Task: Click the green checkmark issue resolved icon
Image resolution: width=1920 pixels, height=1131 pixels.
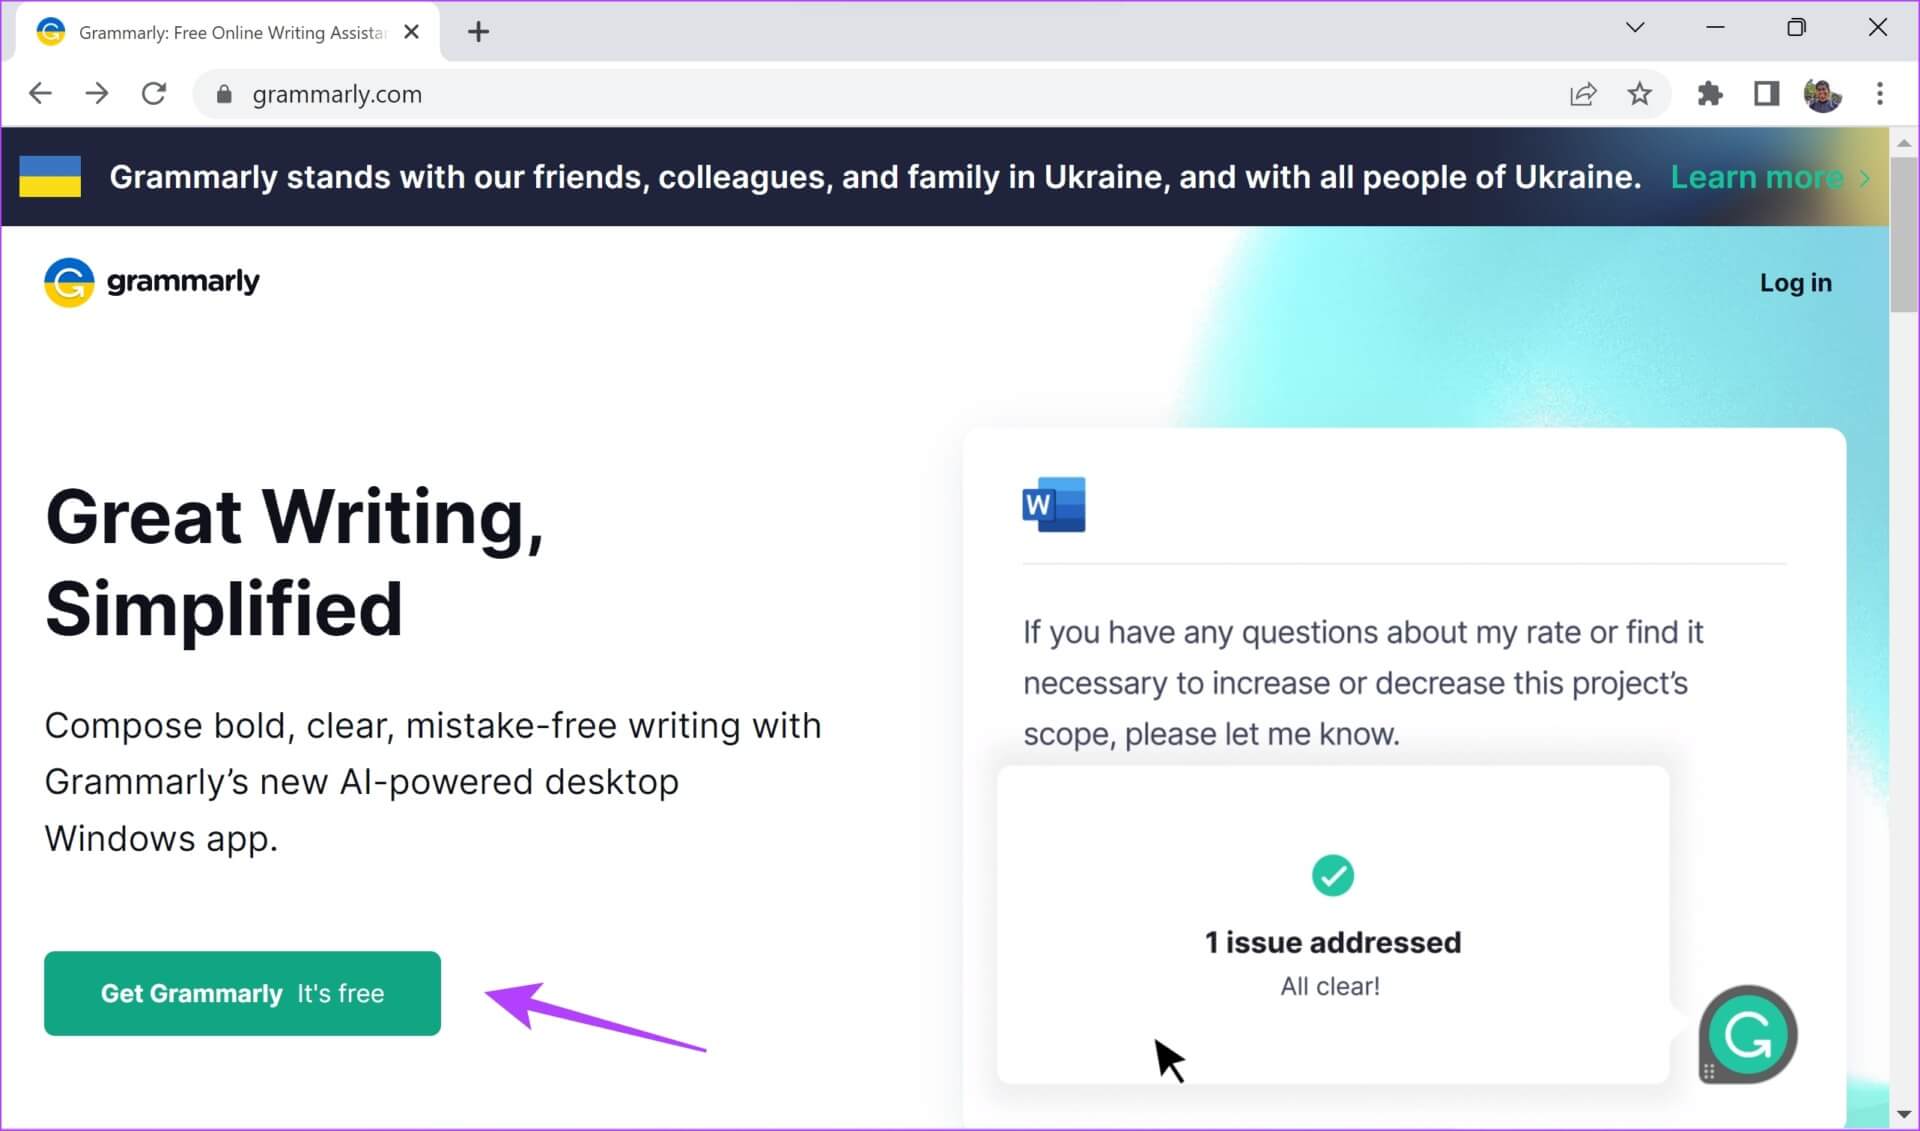Action: tap(1332, 877)
